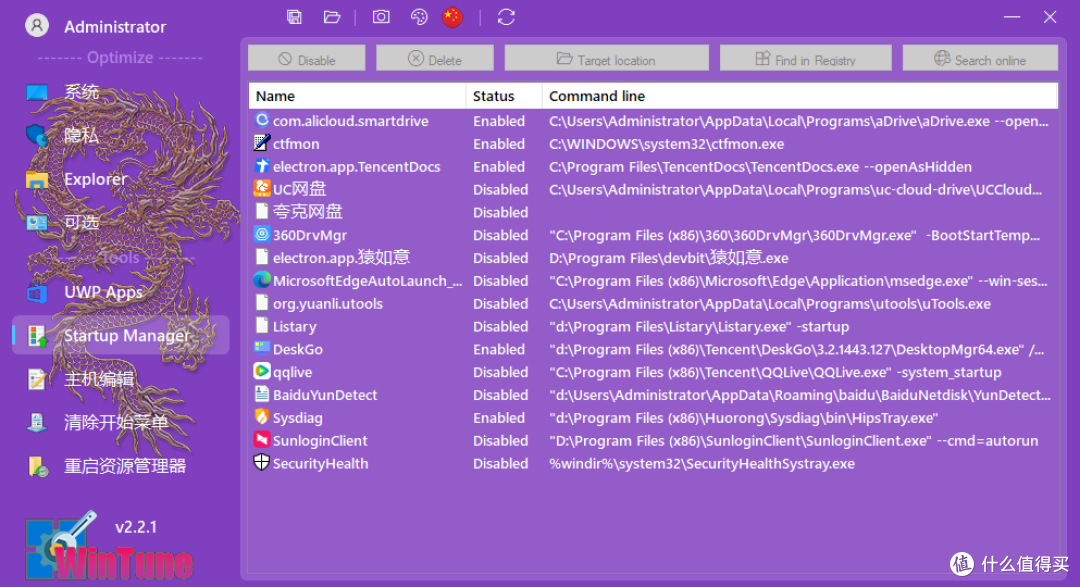The image size is (1080, 587).
Task: Open the color palette theme icon
Action: (x=420, y=17)
